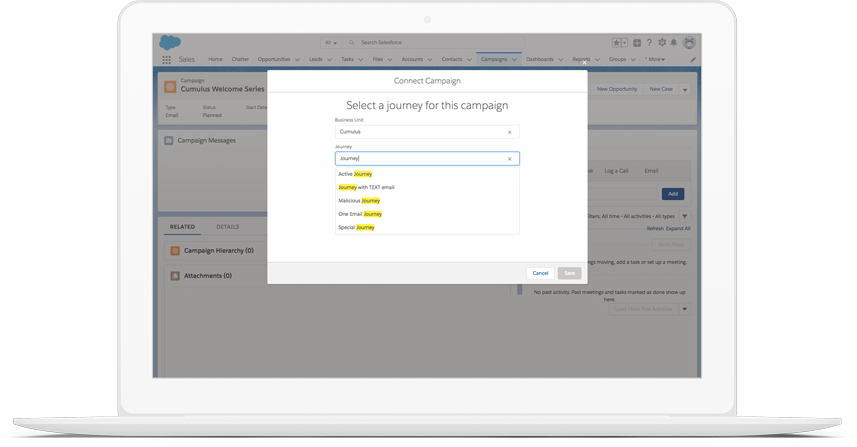Expand the Accounts tab dropdown chevron

[x=430, y=60]
